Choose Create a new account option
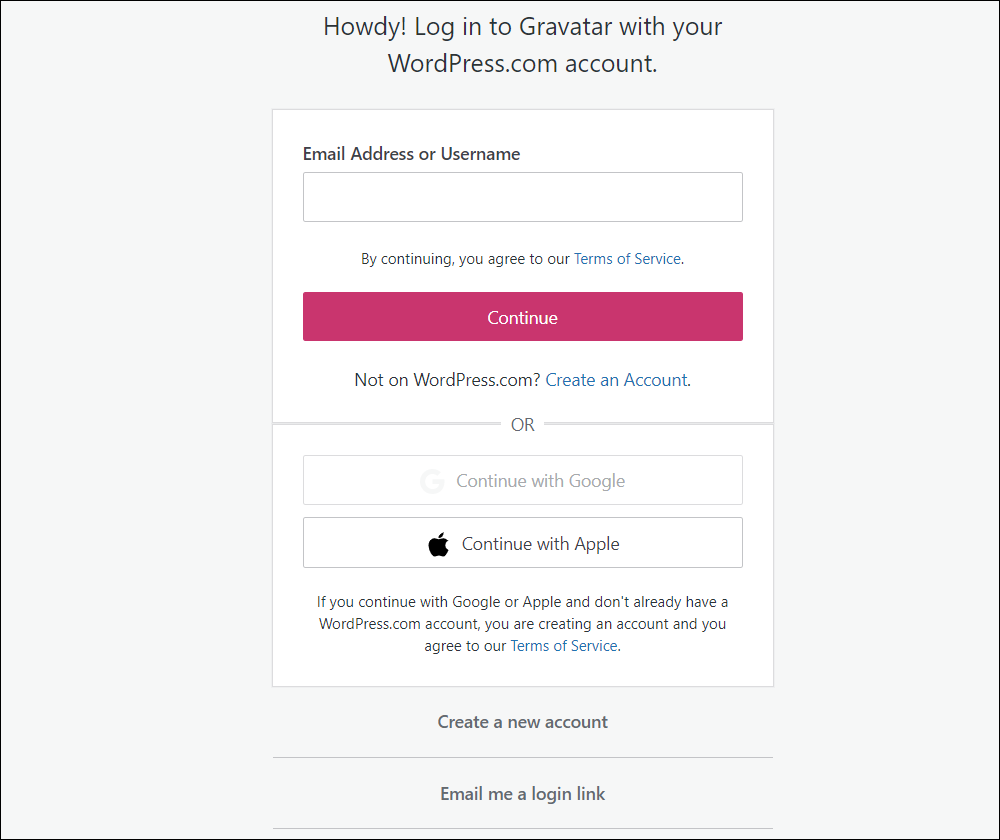This screenshot has width=1000, height=840. tap(522, 722)
